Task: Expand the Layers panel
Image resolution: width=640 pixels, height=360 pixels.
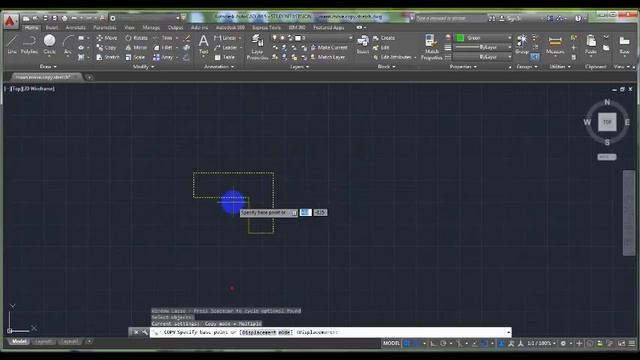Action: click(299, 67)
